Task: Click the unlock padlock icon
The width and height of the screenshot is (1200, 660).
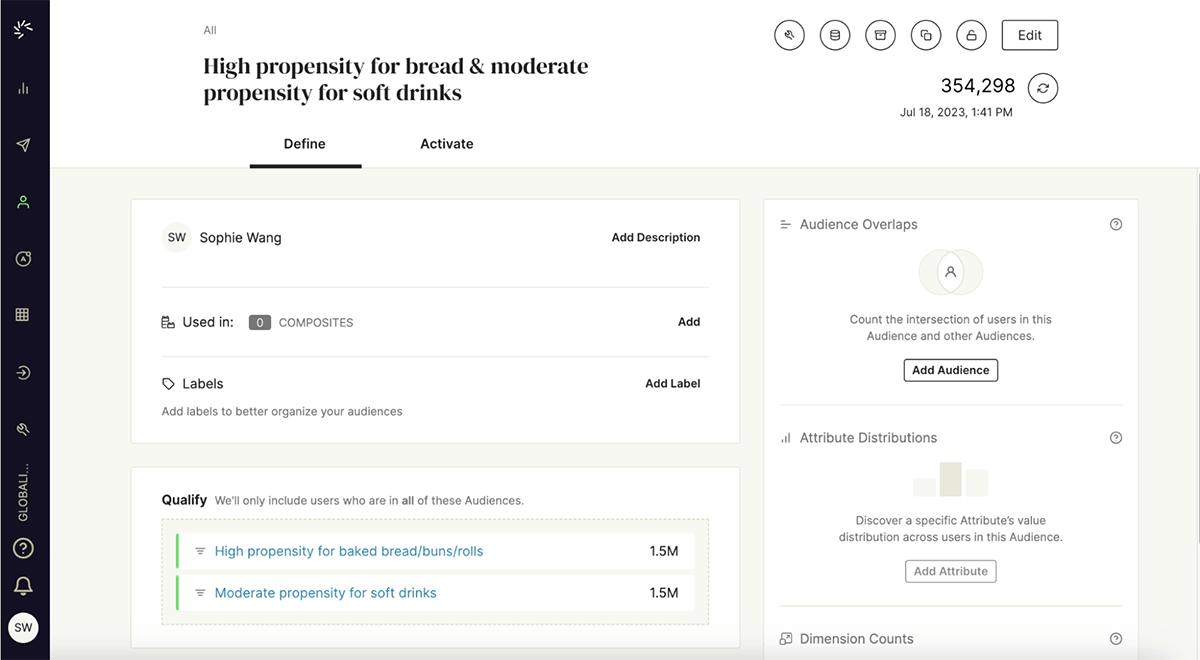Action: click(x=971, y=36)
